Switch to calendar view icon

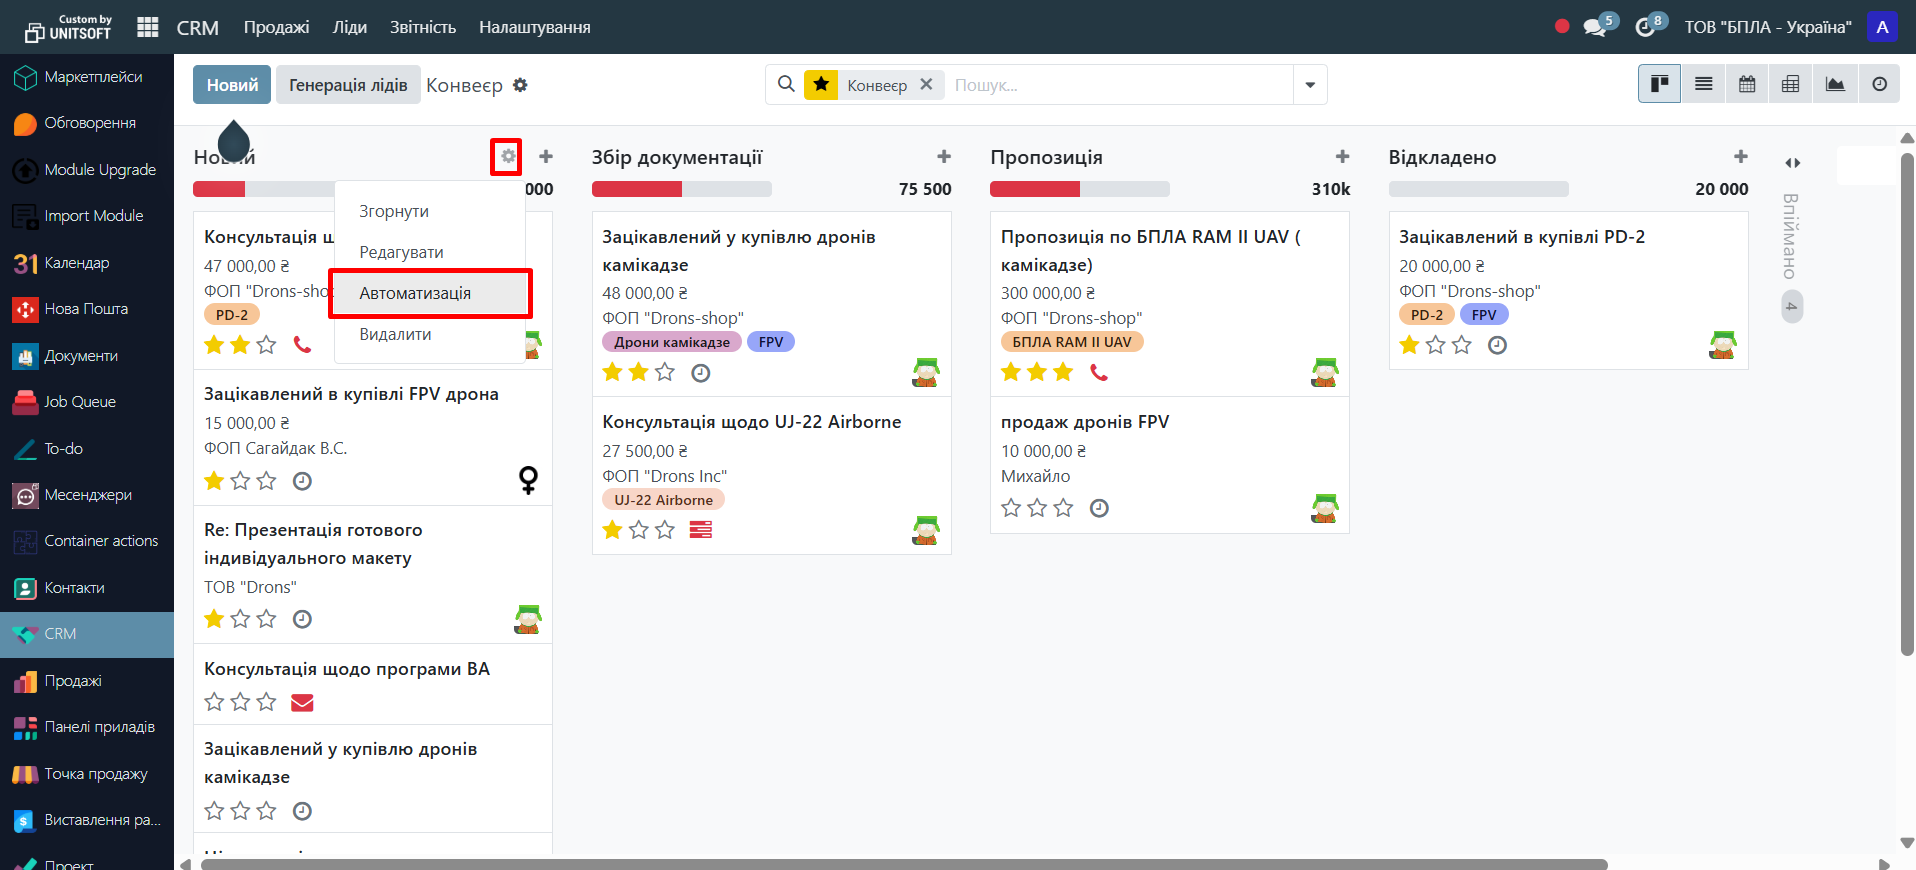[1747, 85]
